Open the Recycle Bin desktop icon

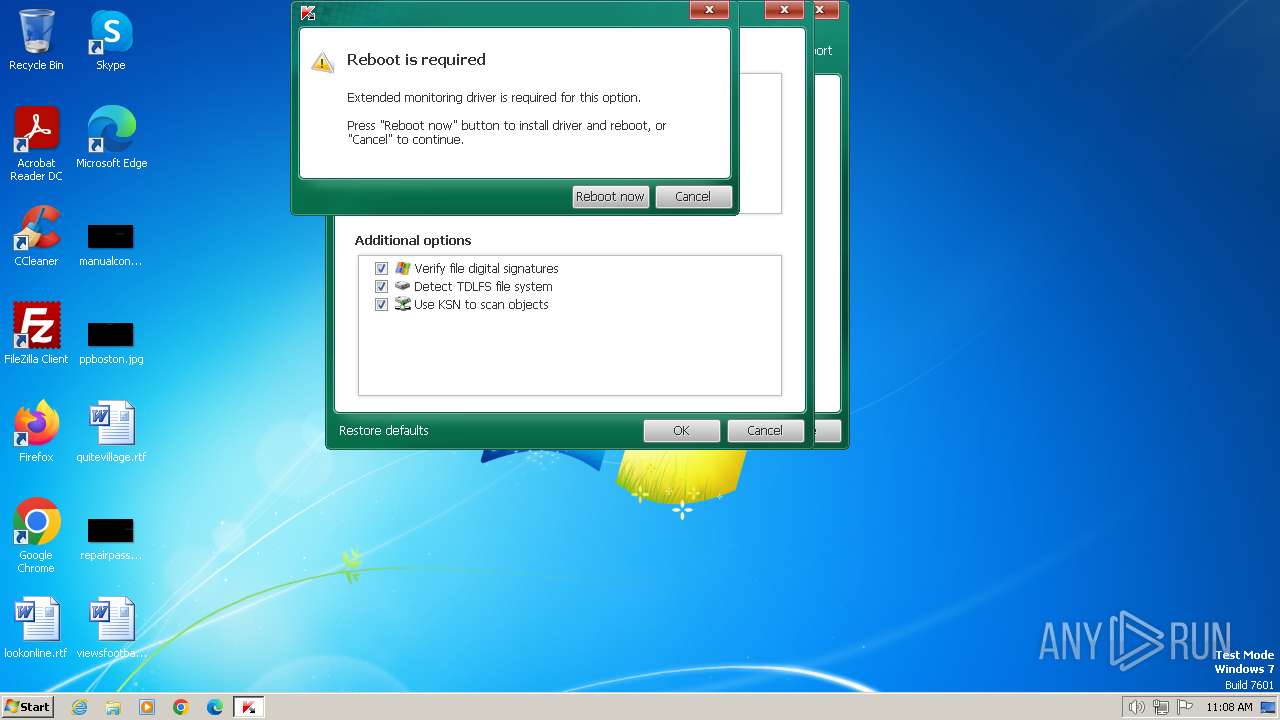pos(36,40)
